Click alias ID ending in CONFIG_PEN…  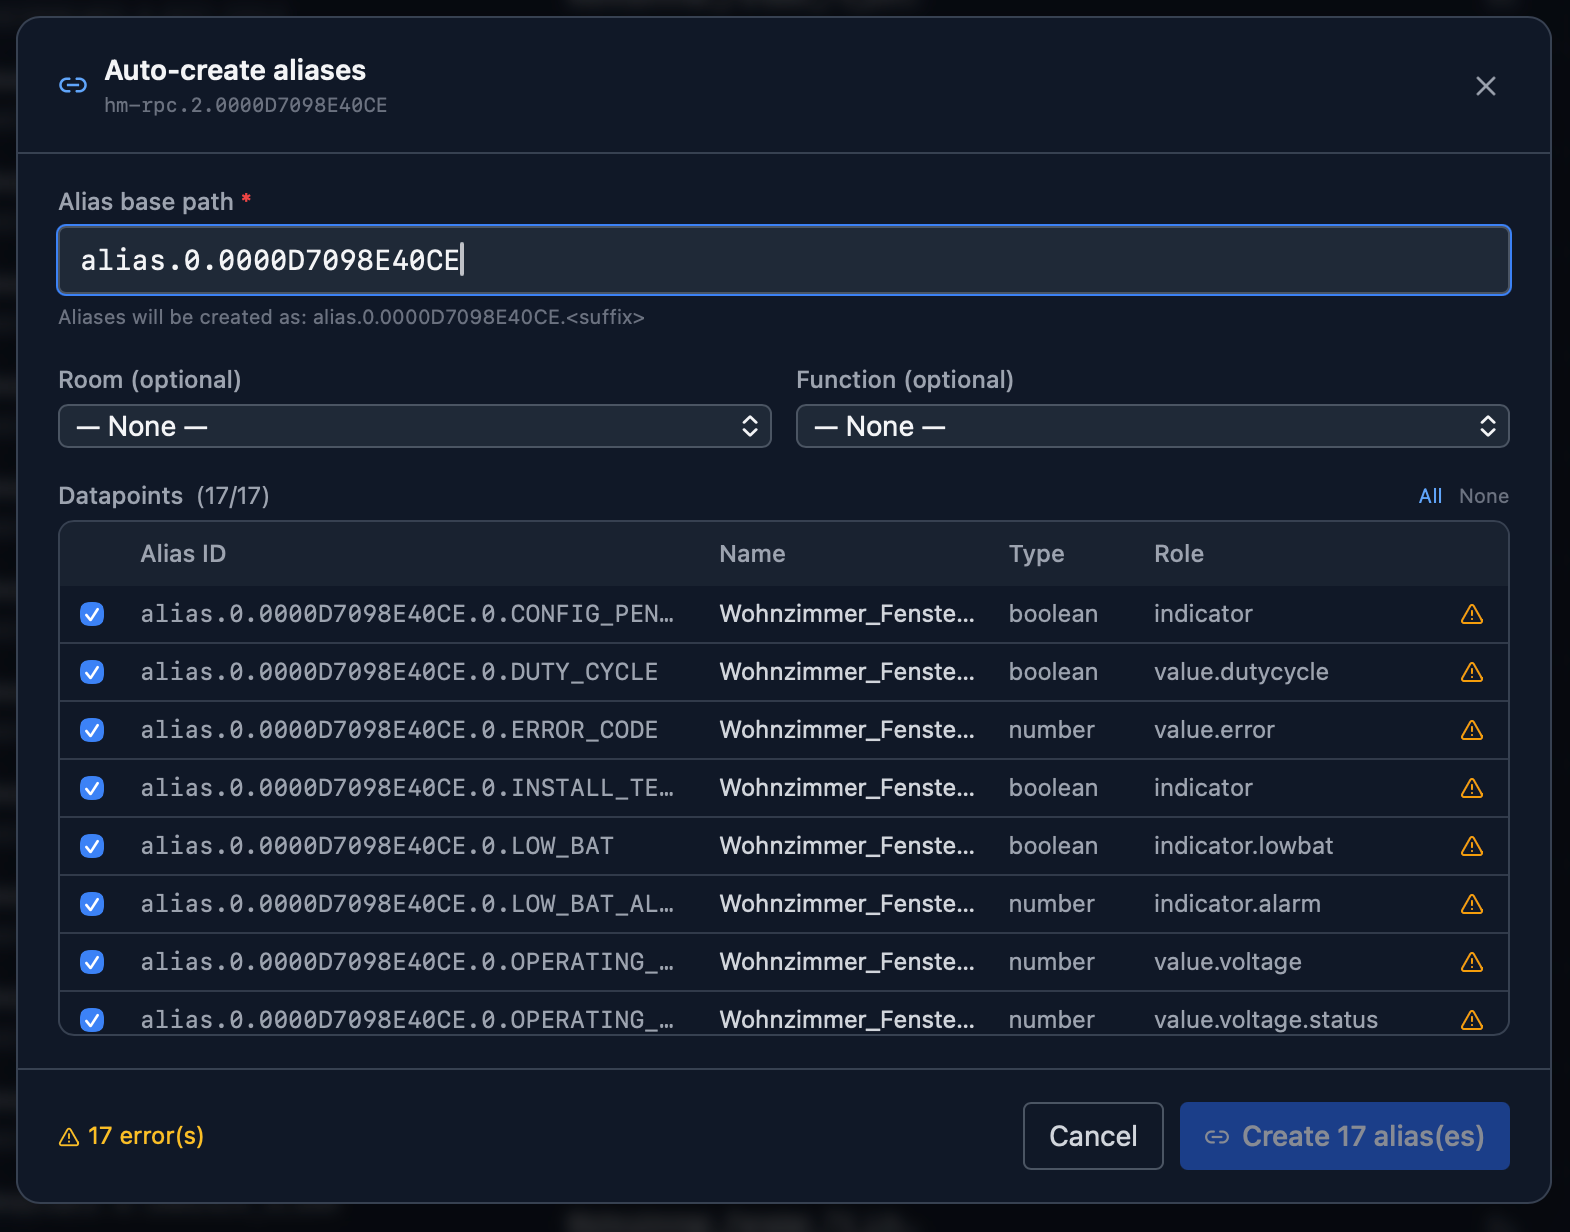pos(407,614)
